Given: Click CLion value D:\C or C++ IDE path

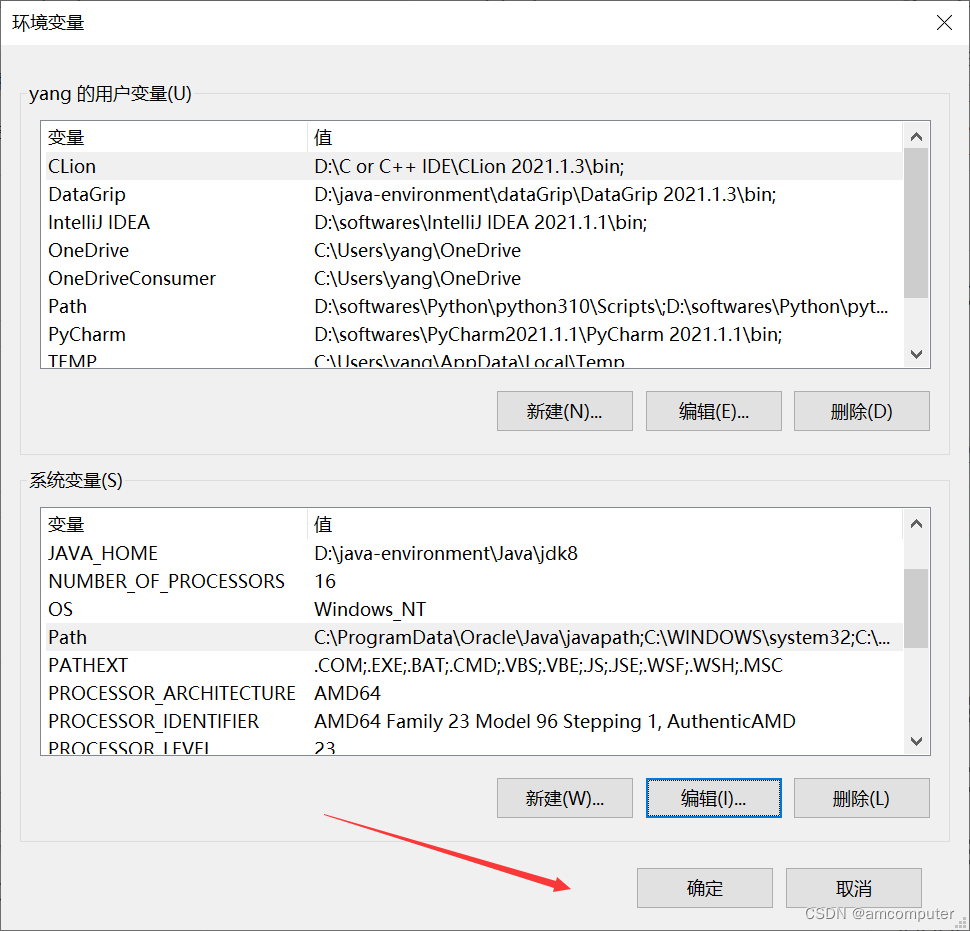Looking at the screenshot, I should pos(469,166).
